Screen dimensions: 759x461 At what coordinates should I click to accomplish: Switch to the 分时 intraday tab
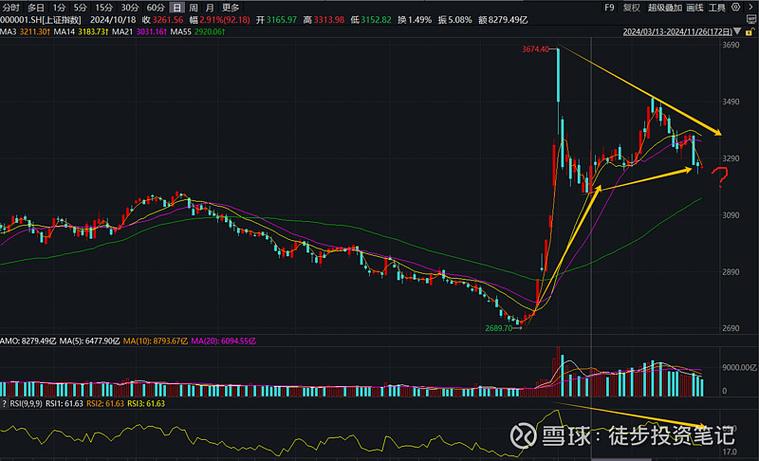[x=10, y=7]
